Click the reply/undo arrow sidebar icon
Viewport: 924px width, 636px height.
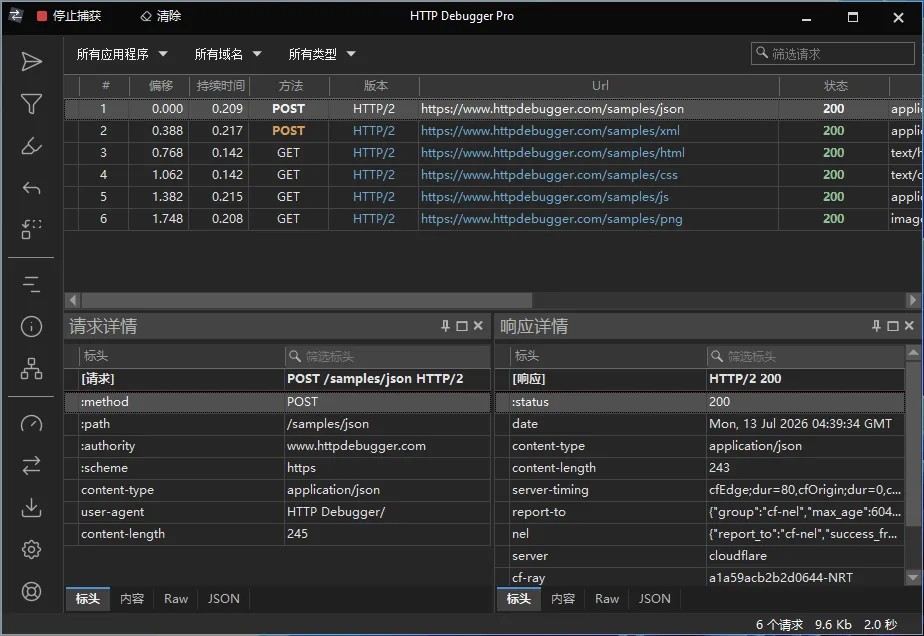31,188
